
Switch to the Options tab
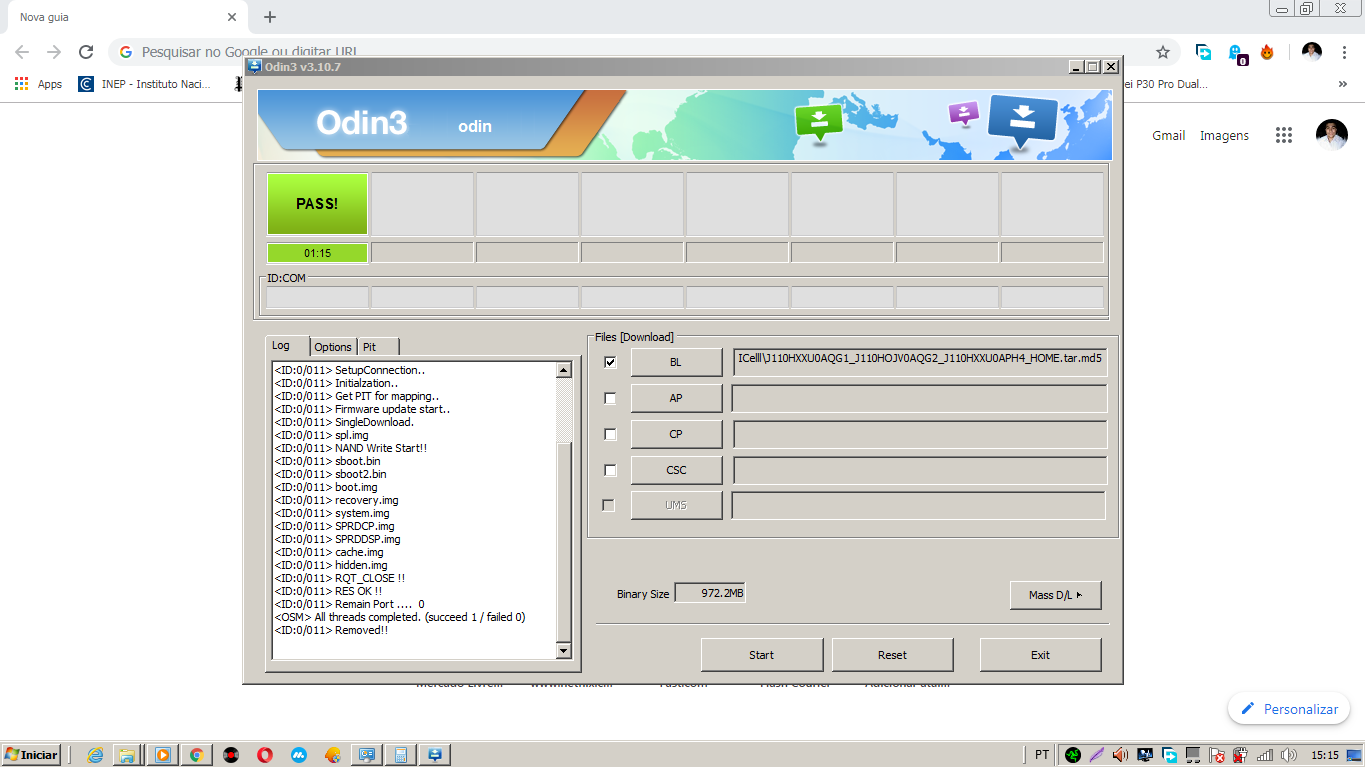(333, 347)
